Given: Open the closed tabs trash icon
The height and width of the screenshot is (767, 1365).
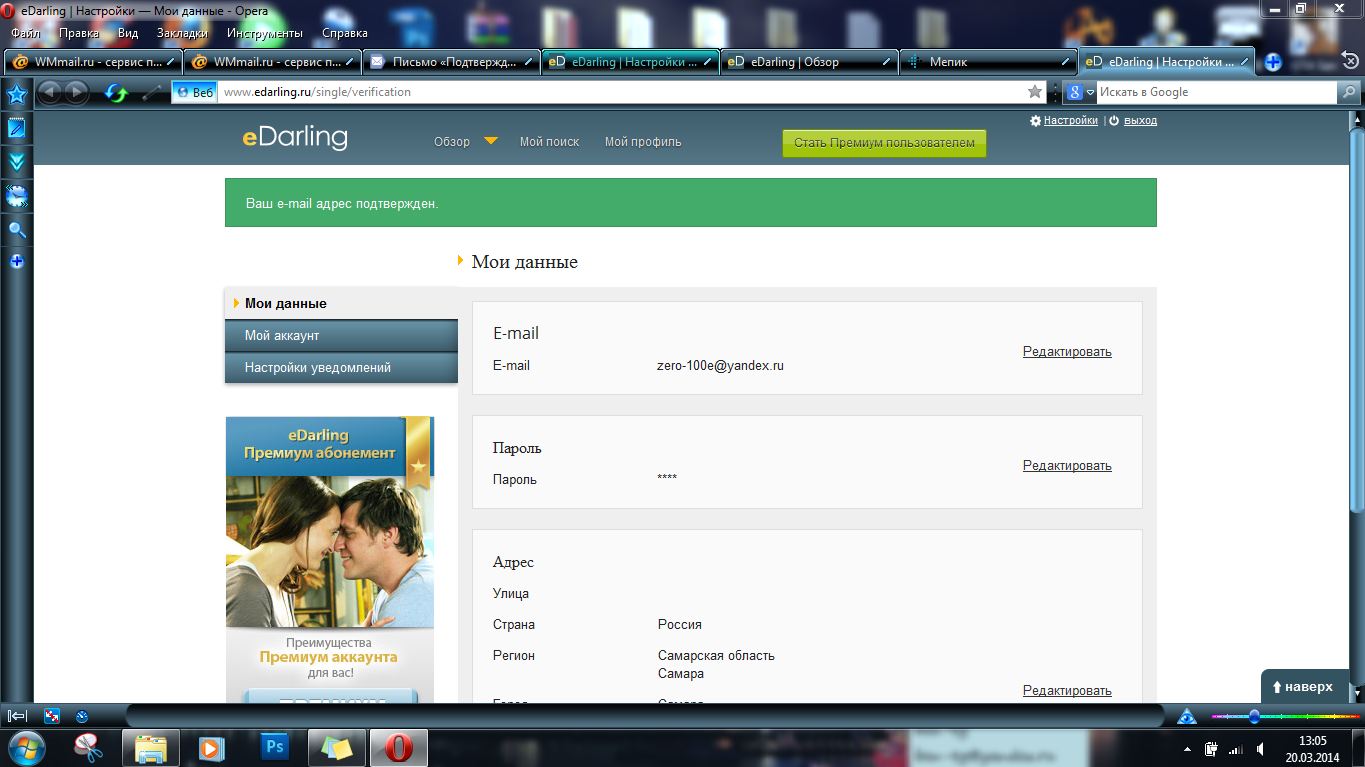Looking at the screenshot, I should coord(1349,61).
